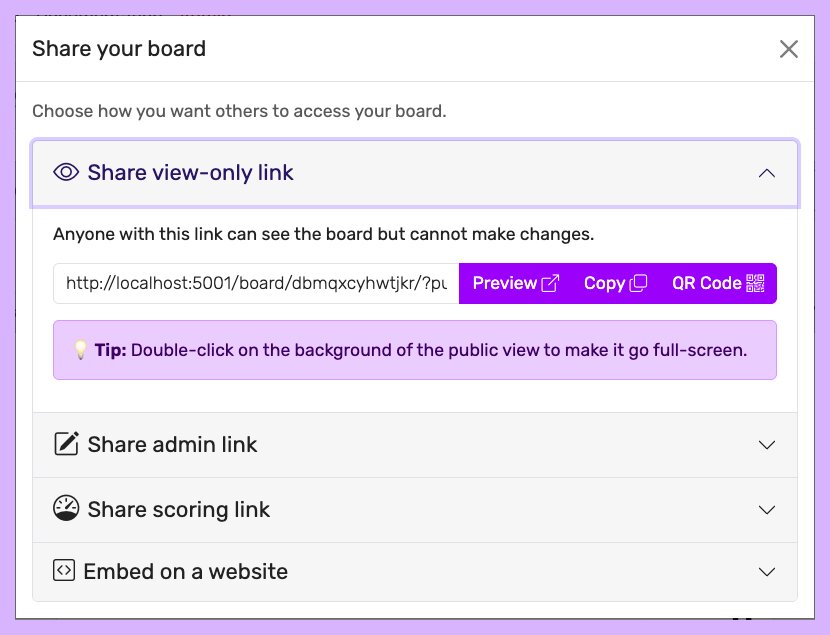Expand the Share scoring link chevron
This screenshot has height=635, width=830.
766,510
